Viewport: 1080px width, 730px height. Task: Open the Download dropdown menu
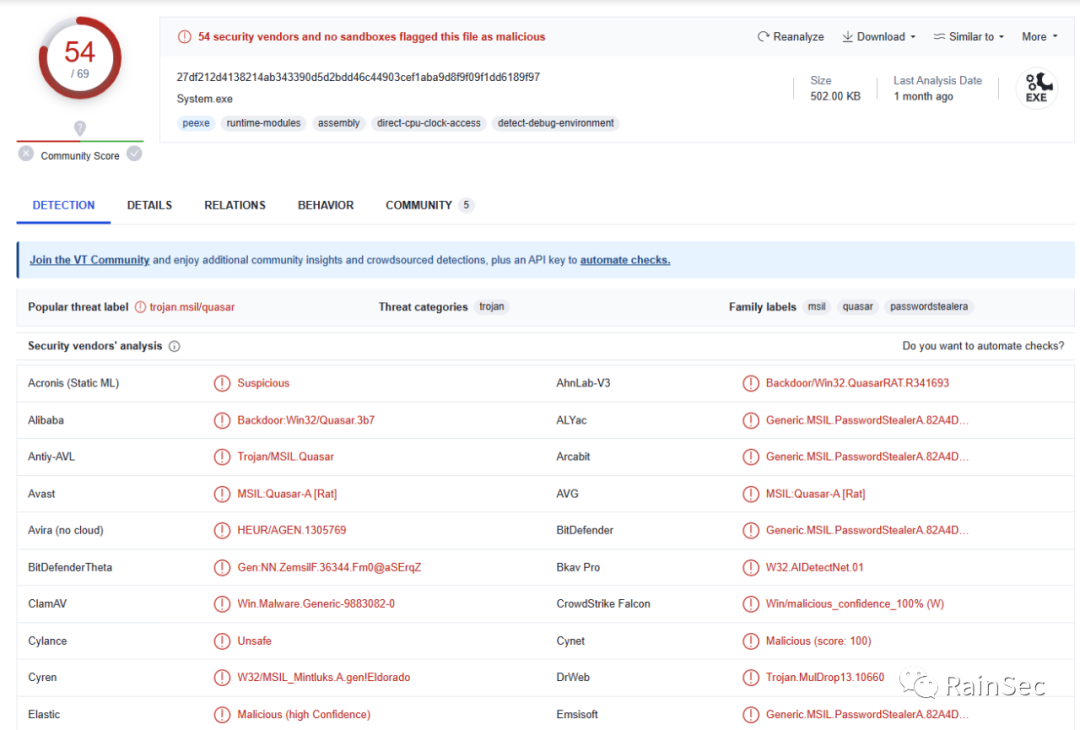[879, 36]
